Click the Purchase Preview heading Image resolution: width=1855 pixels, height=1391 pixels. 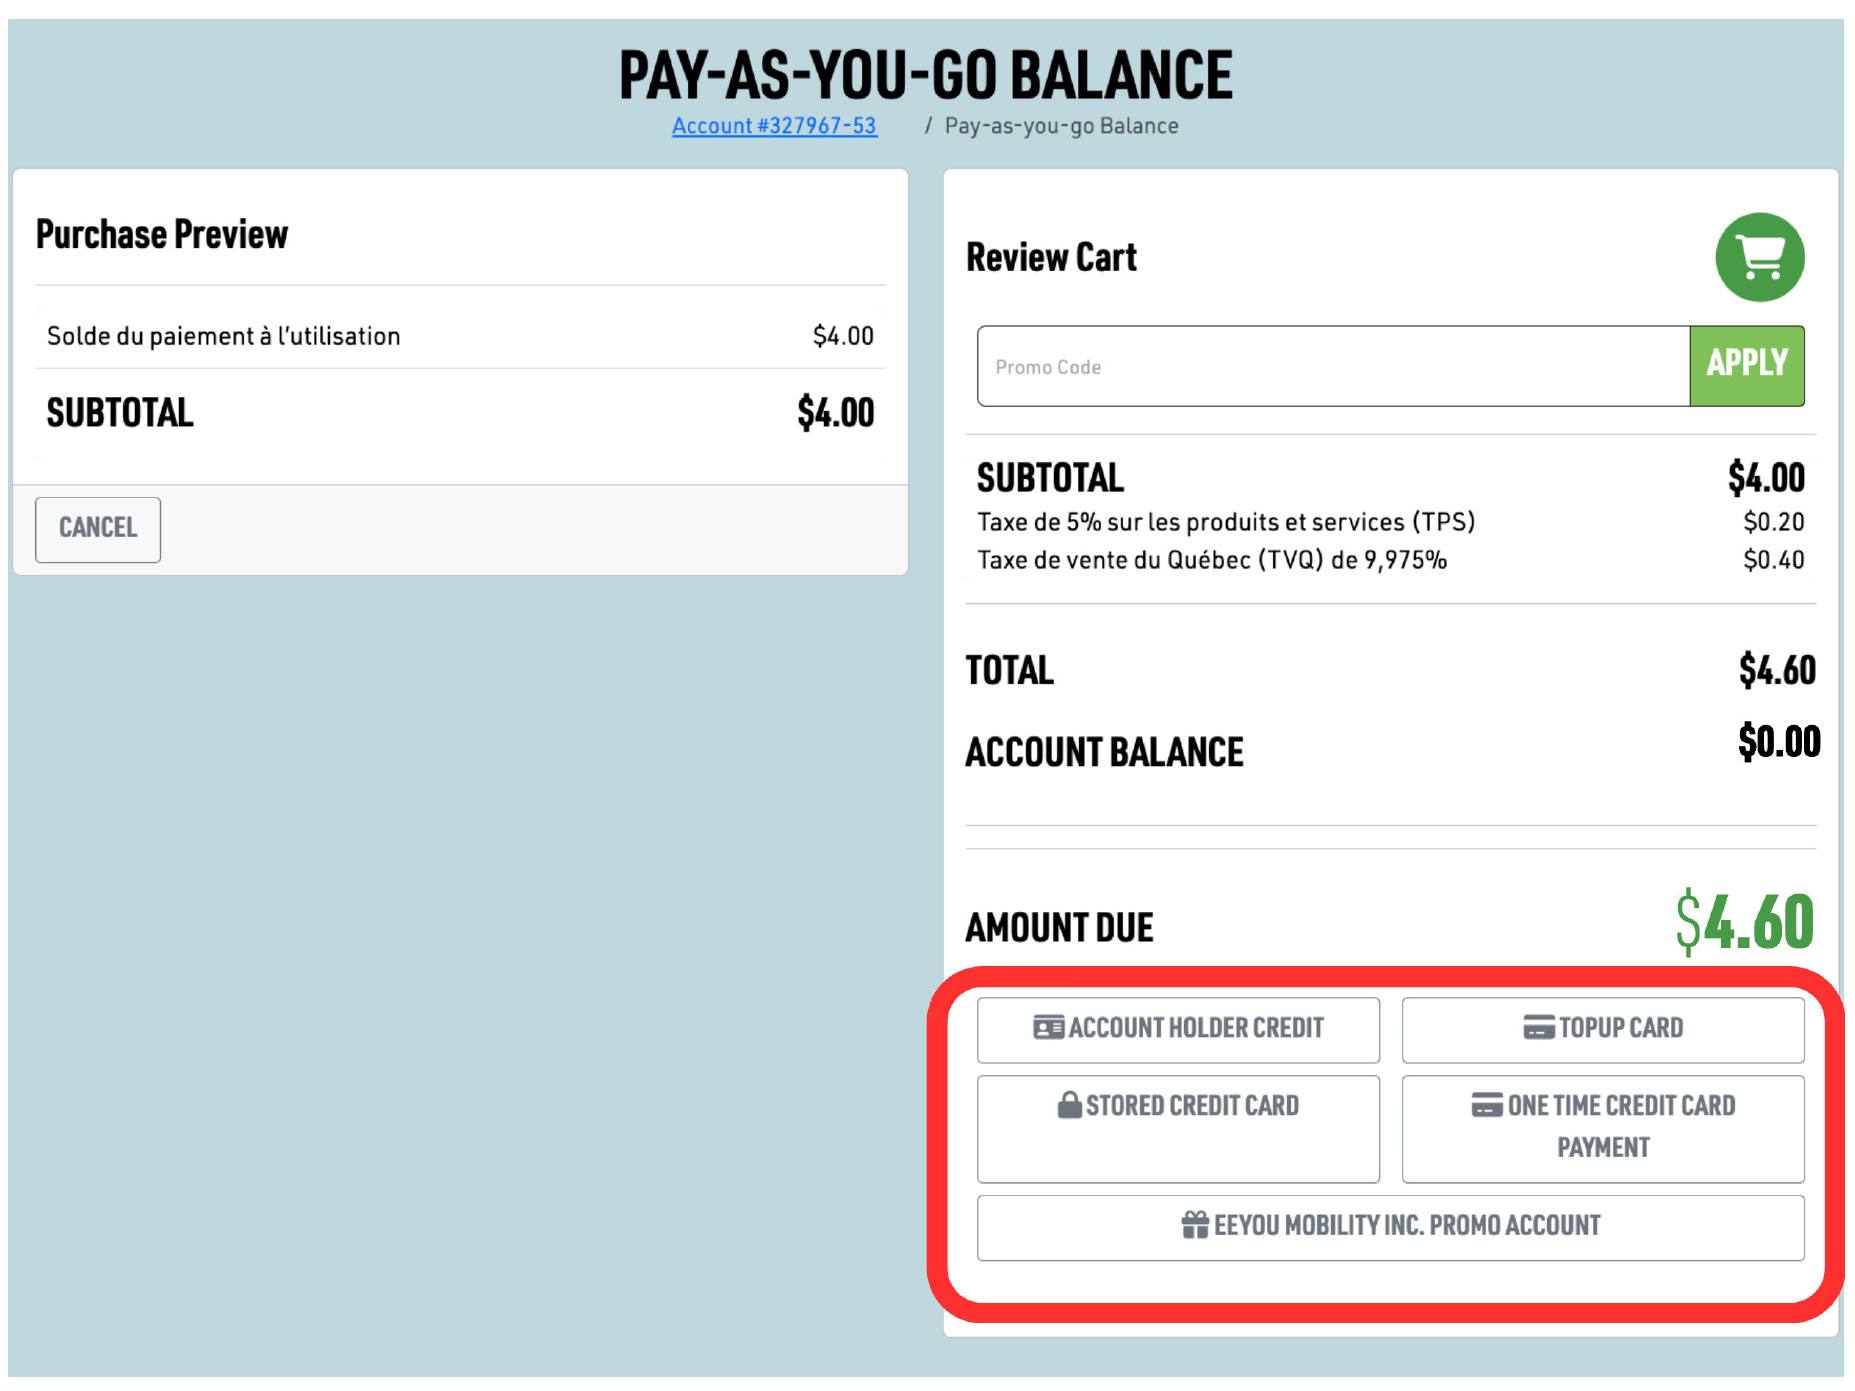(162, 235)
